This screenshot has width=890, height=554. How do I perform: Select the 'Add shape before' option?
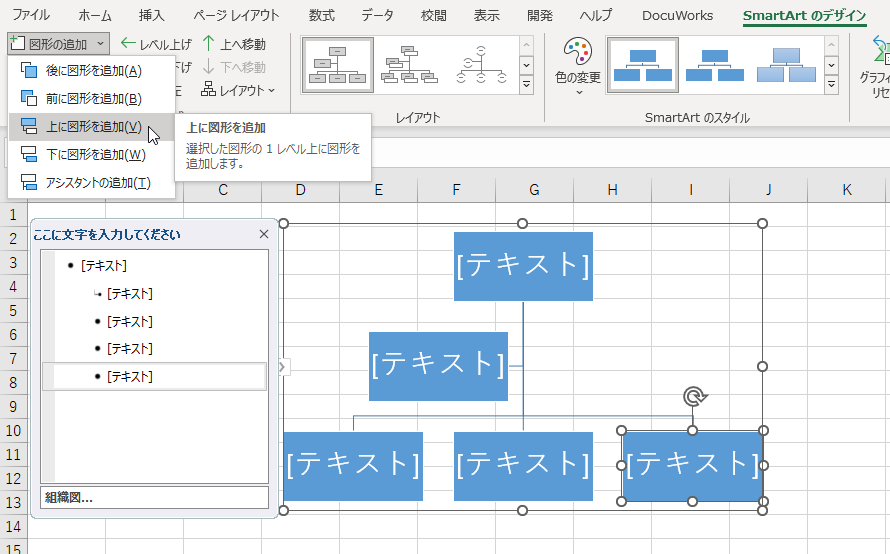(x=93, y=99)
